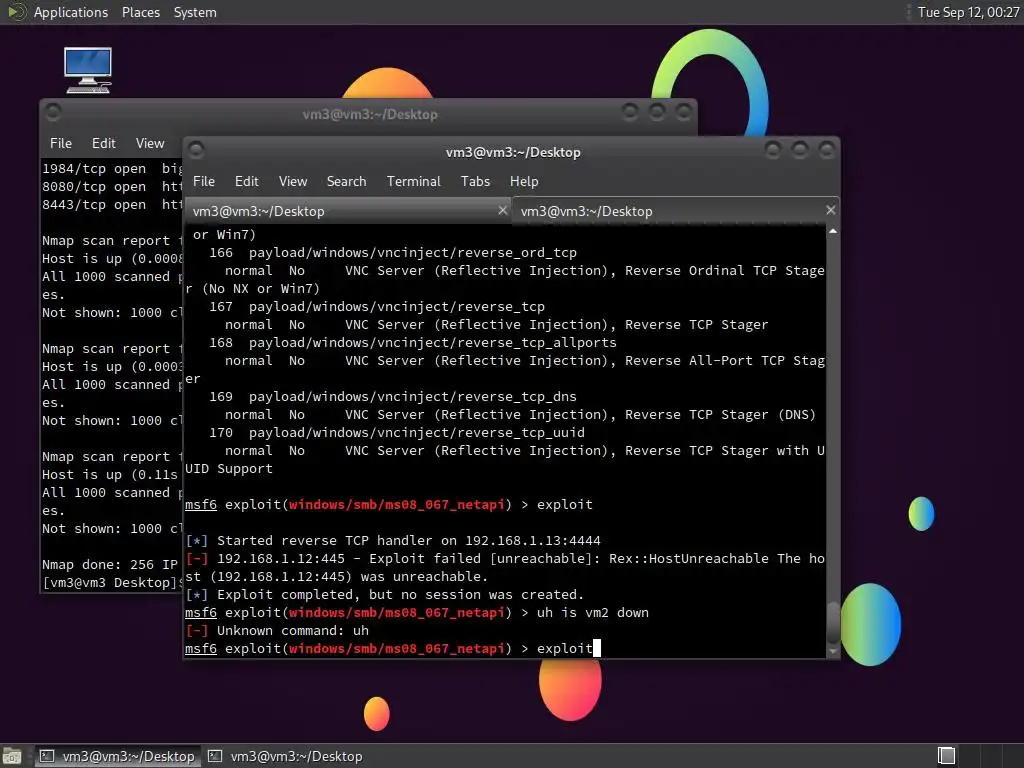The width and height of the screenshot is (1024, 768).
Task: Open the Applications menu in top panel
Action: click(71, 12)
